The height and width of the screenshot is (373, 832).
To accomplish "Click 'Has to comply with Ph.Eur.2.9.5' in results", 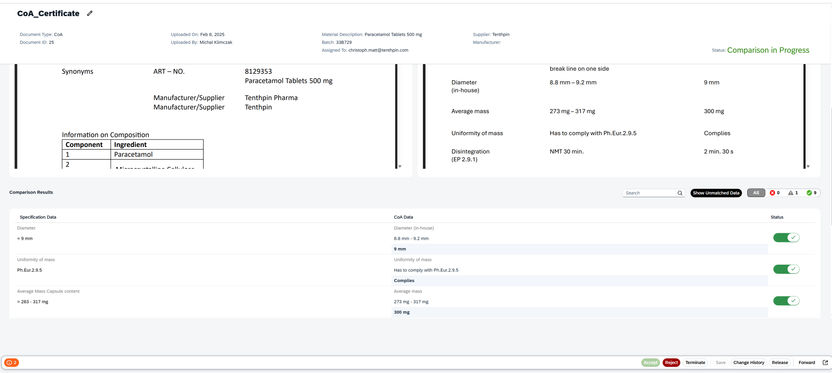I will (426, 270).
